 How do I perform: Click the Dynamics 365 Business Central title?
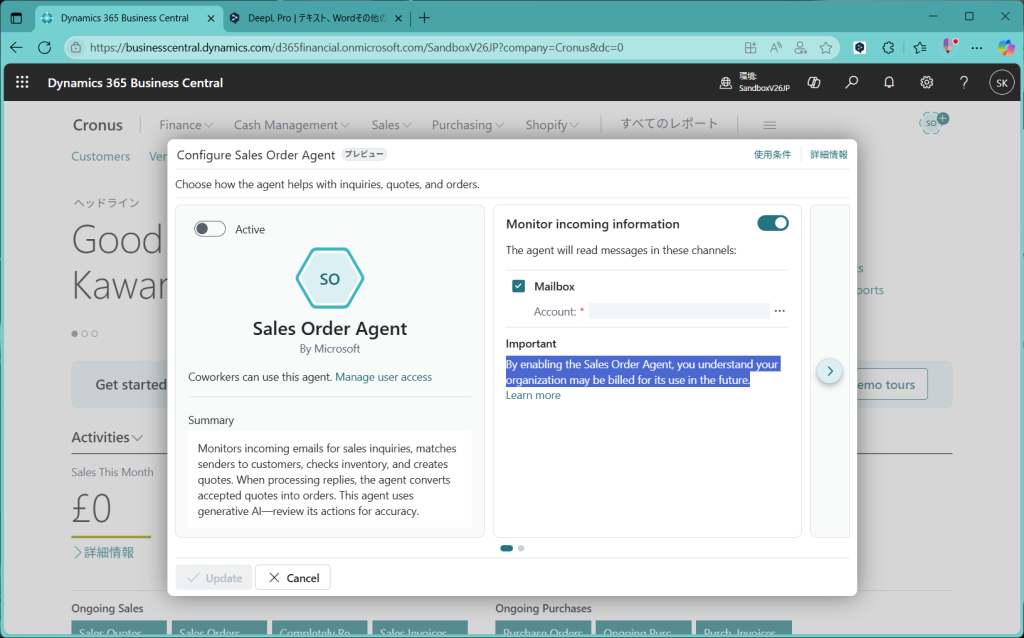[135, 83]
